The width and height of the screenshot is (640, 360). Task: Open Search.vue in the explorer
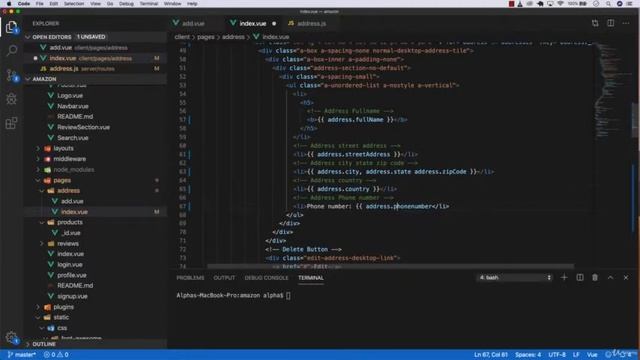73,138
